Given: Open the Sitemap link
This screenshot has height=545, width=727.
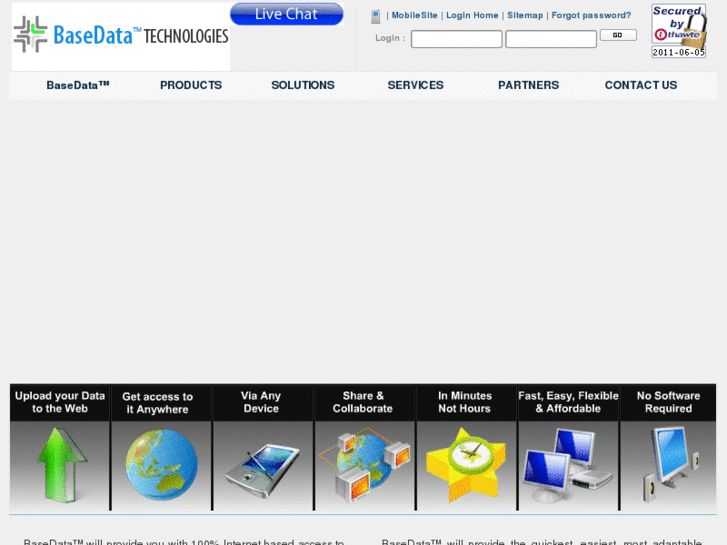Looking at the screenshot, I should point(525,15).
